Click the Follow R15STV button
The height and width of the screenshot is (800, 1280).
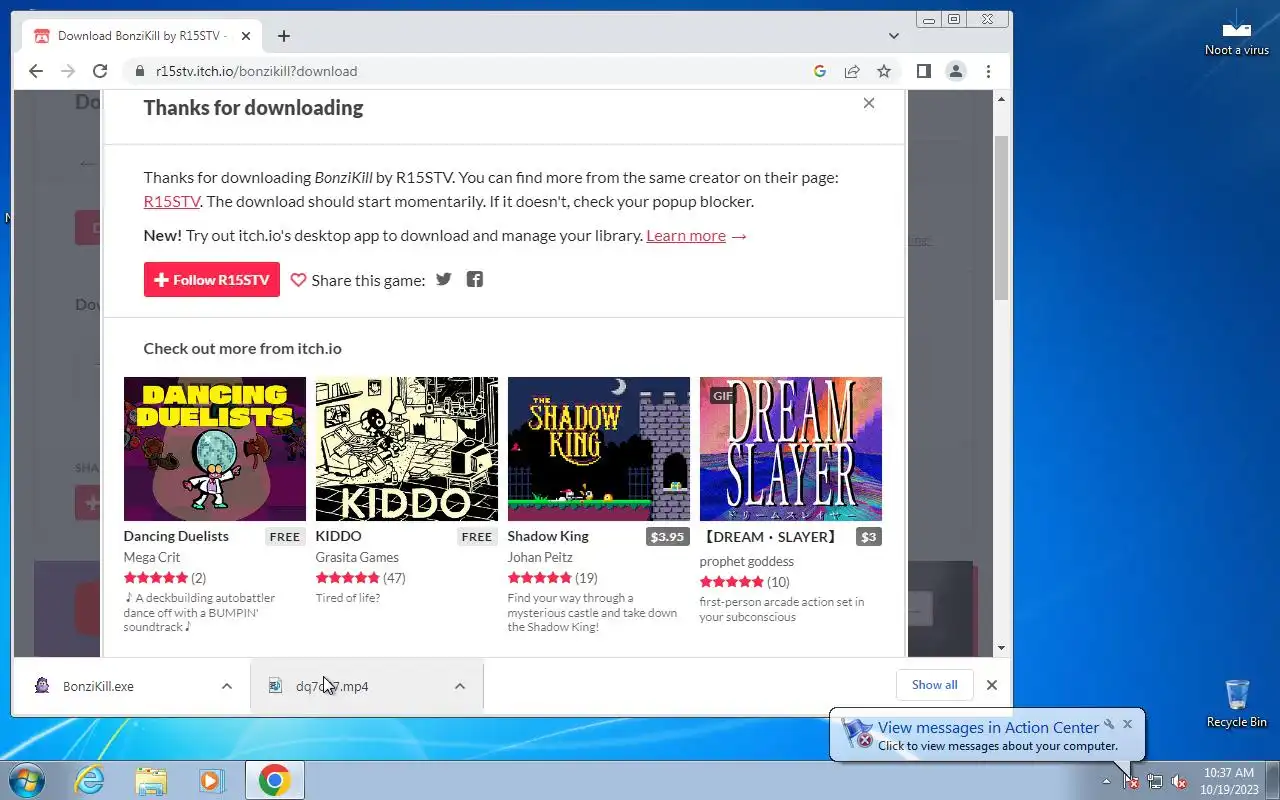click(x=212, y=280)
